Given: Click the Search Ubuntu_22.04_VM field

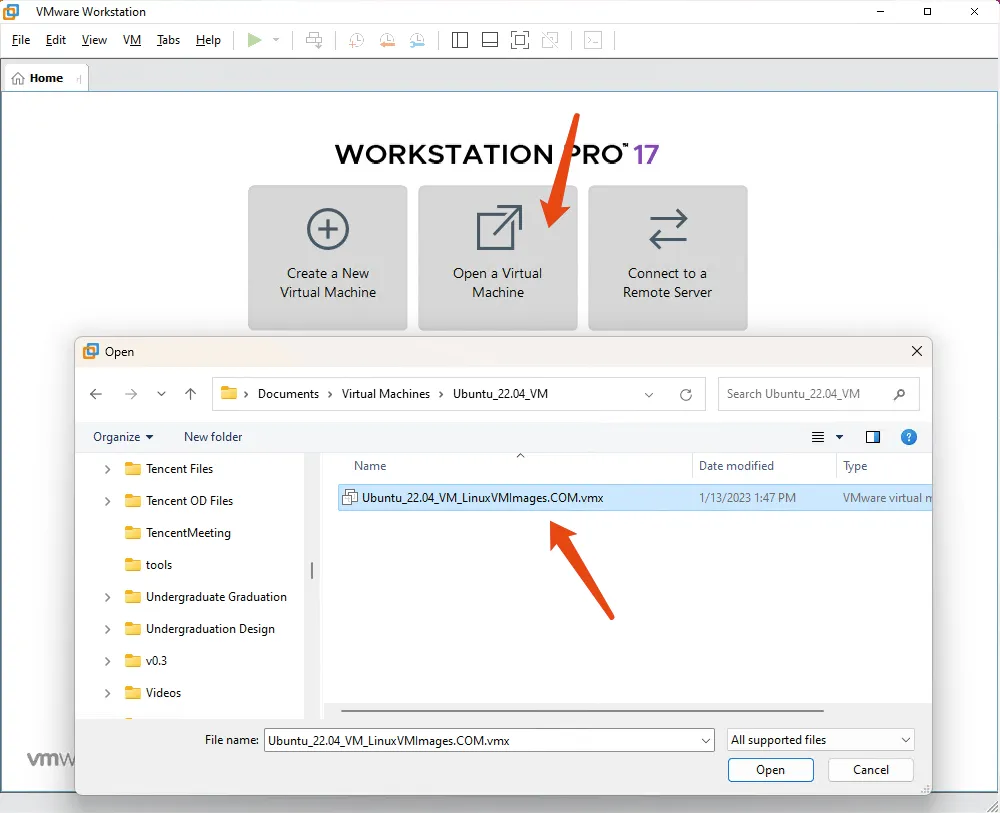Looking at the screenshot, I should pos(805,394).
